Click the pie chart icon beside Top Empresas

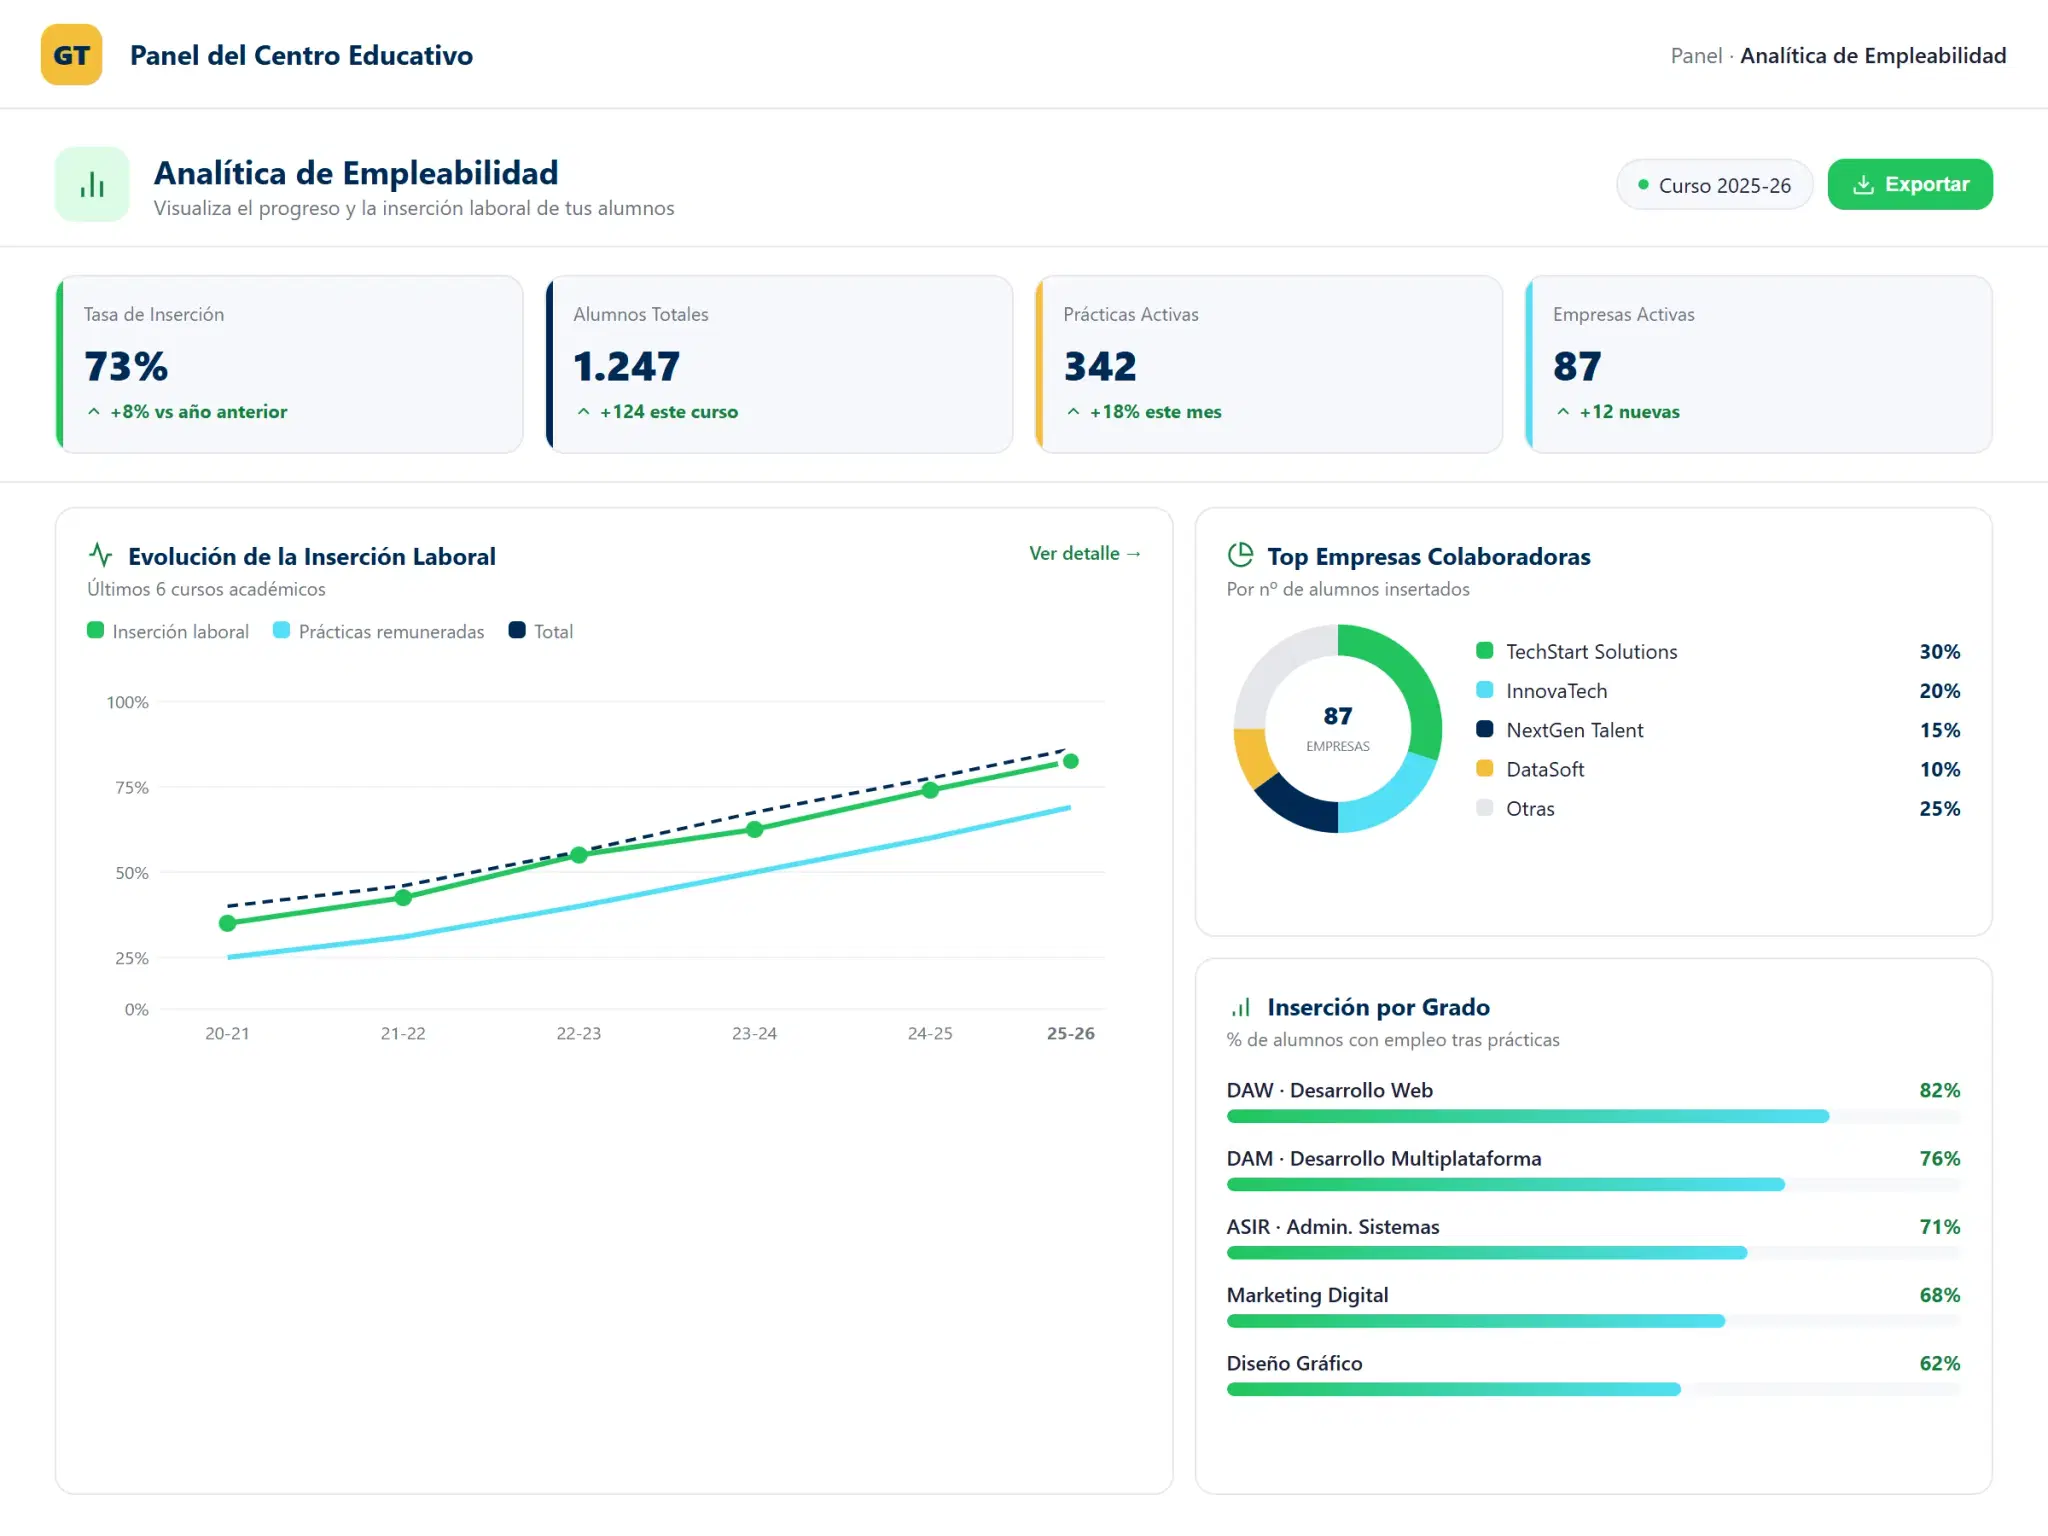(x=1240, y=554)
